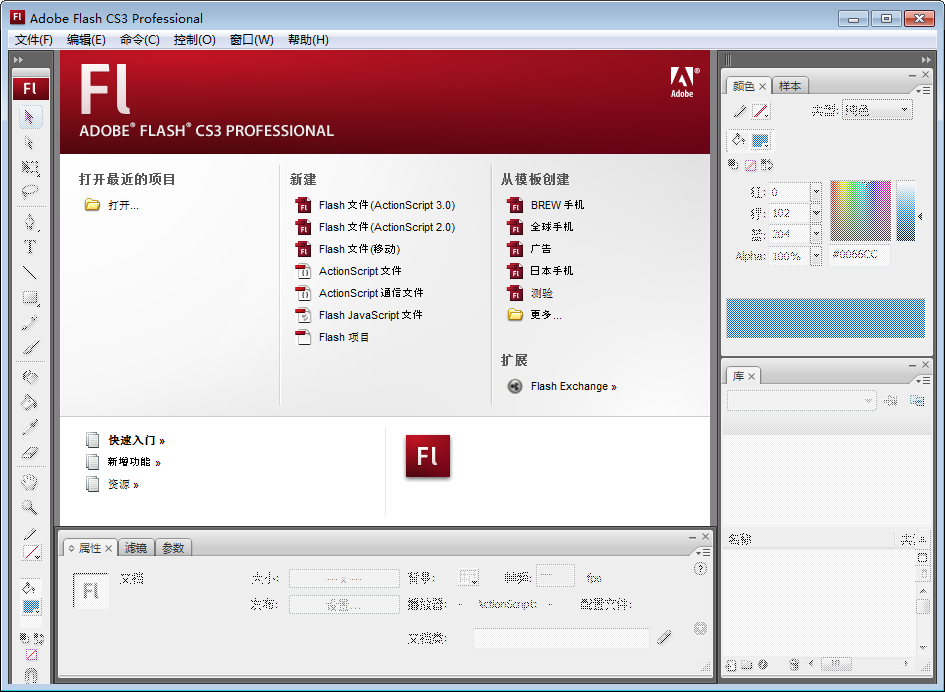Image resolution: width=945 pixels, height=692 pixels.
Task: Collapse the right panel dock arrows
Action: 926,59
